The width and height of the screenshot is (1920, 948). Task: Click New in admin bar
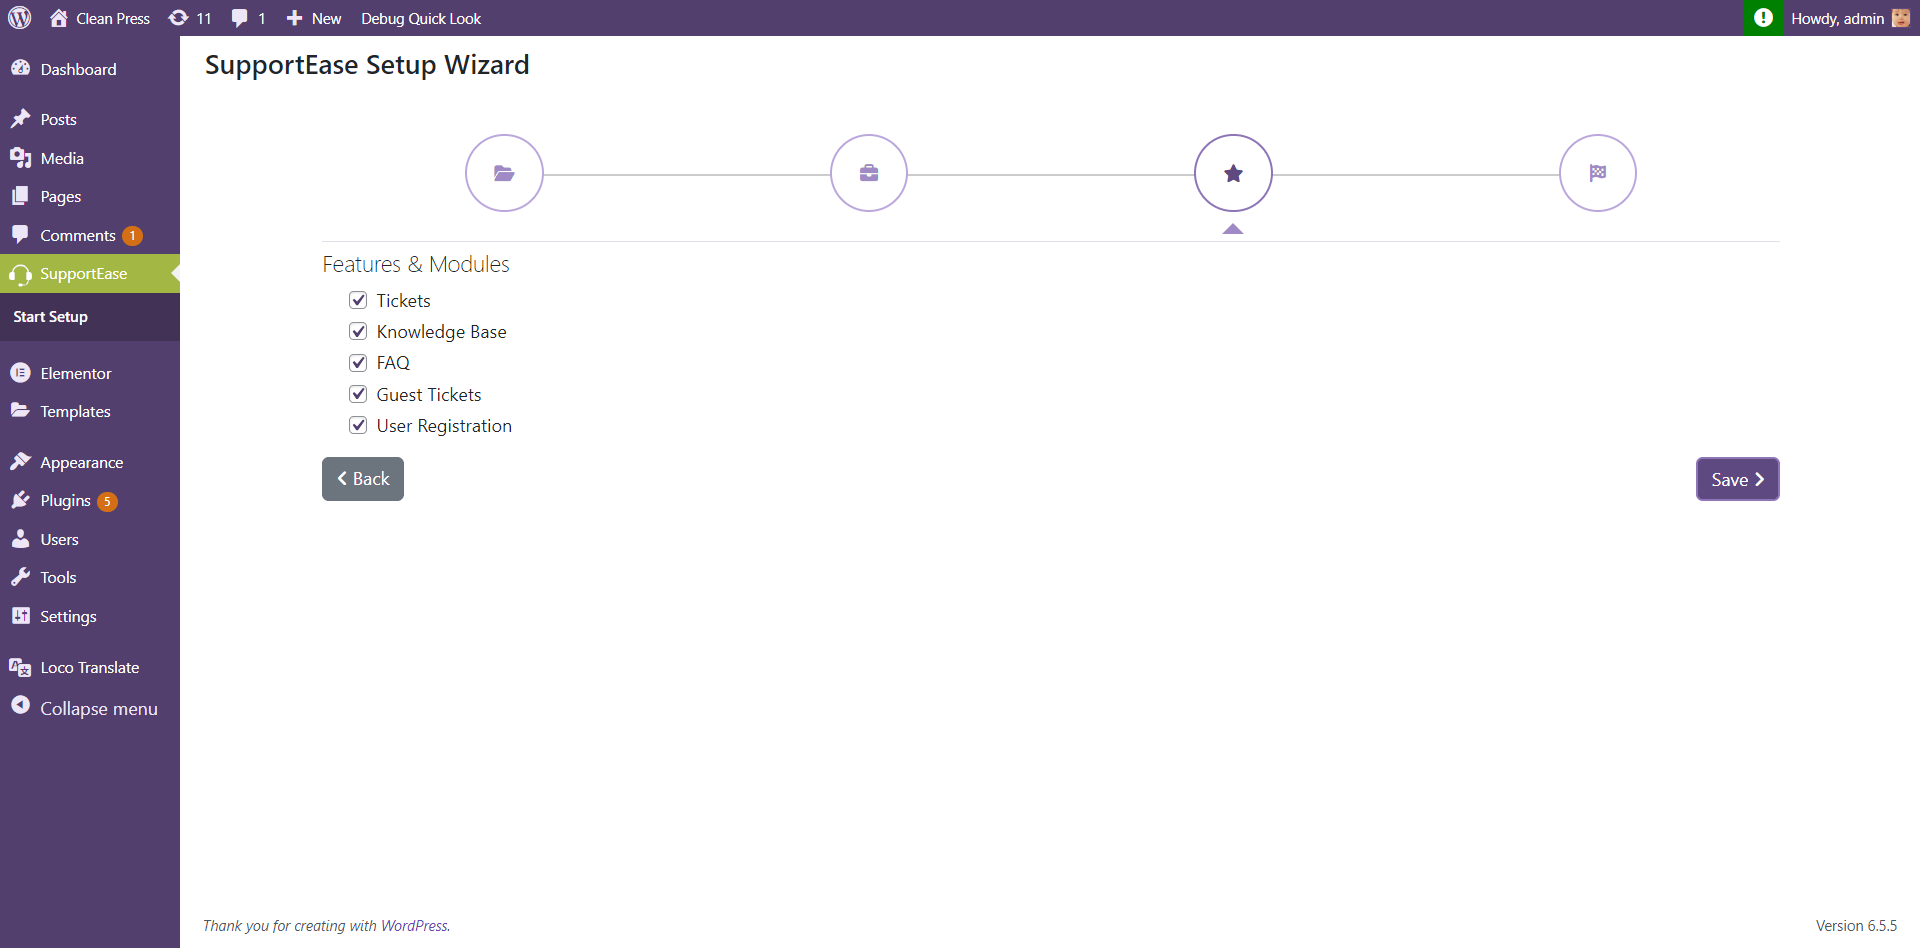(x=326, y=18)
